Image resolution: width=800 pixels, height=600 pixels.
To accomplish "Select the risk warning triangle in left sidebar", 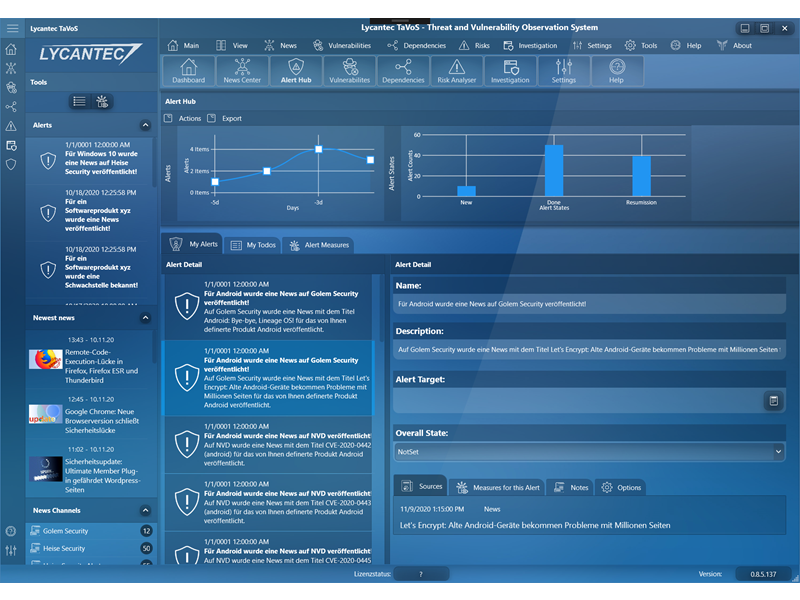I will click(11, 126).
